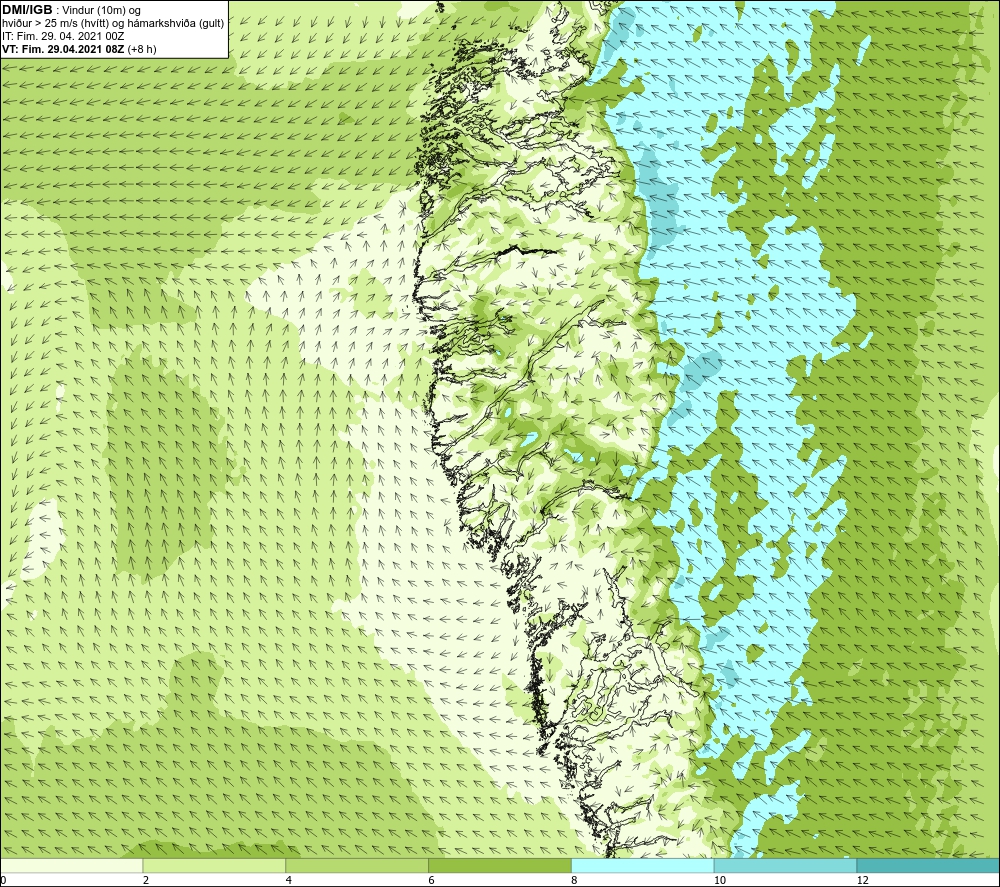
Task: Click the scale label '8'
Action: (x=575, y=880)
